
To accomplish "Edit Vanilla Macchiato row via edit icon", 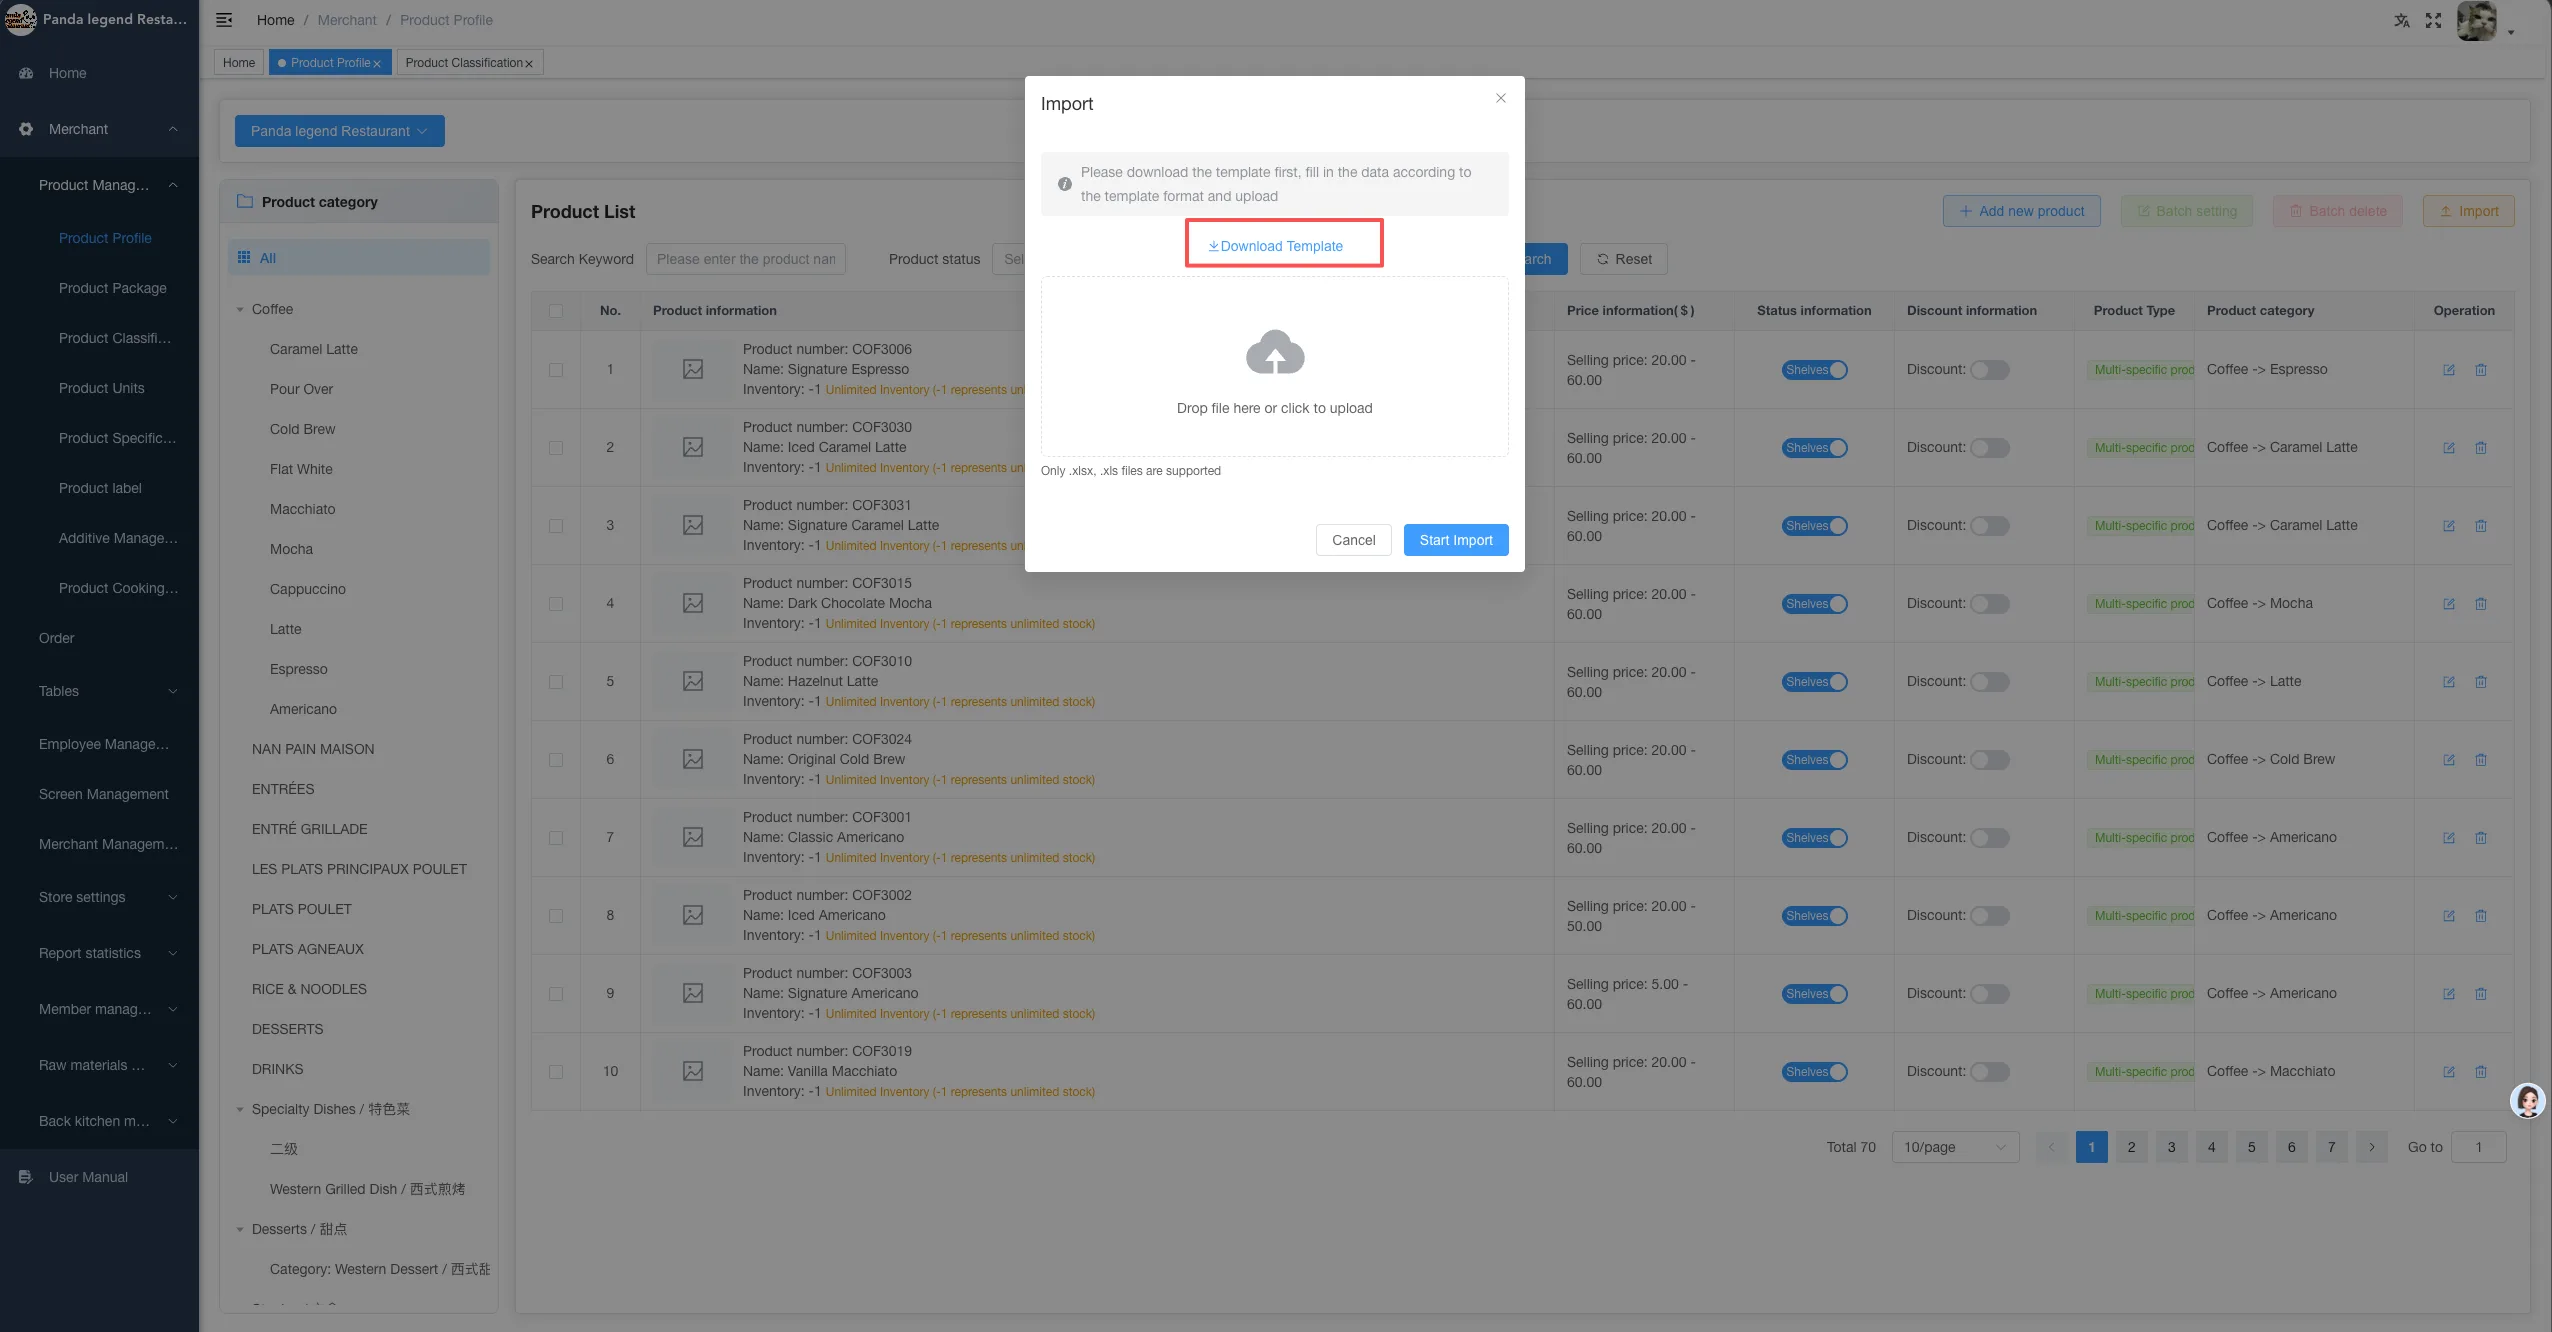I will [x=2449, y=1072].
